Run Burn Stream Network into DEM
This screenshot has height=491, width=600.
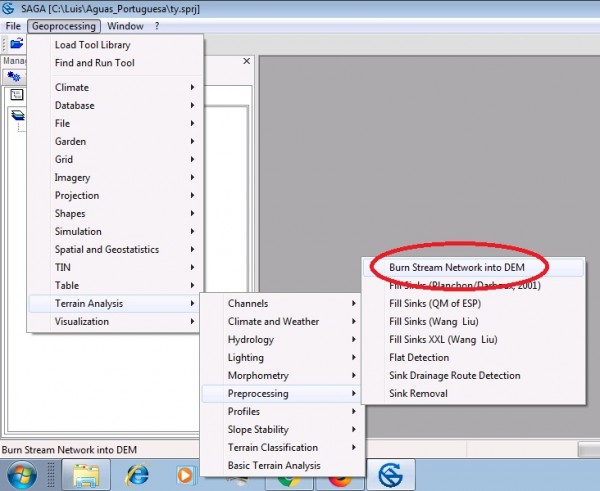click(473, 268)
